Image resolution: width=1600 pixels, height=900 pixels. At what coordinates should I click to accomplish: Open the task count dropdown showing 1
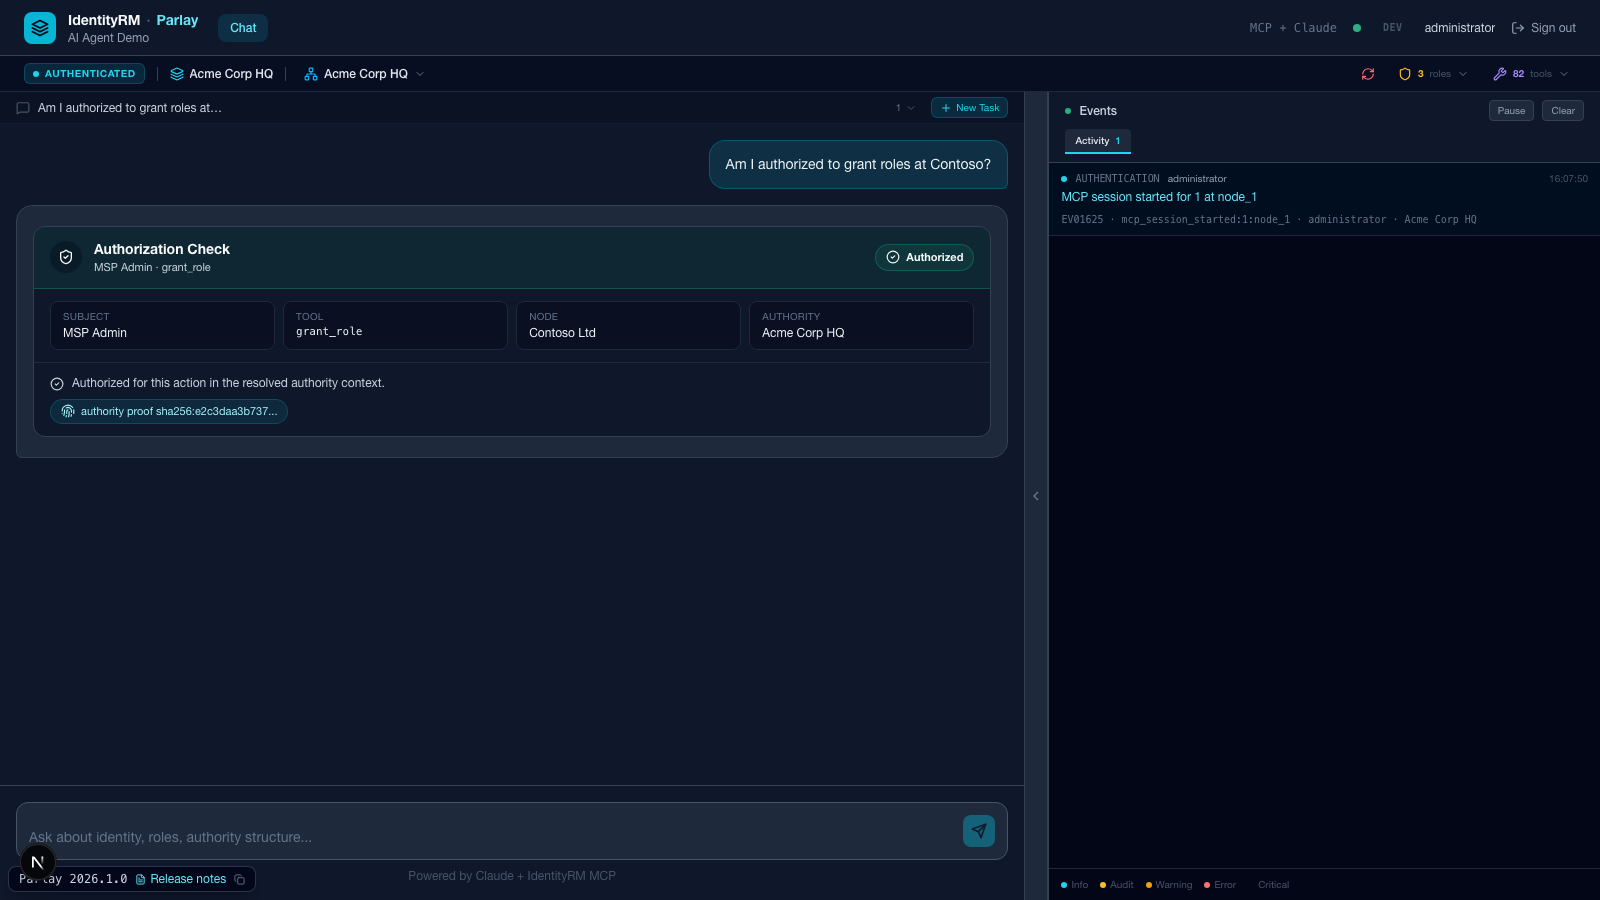pos(905,108)
